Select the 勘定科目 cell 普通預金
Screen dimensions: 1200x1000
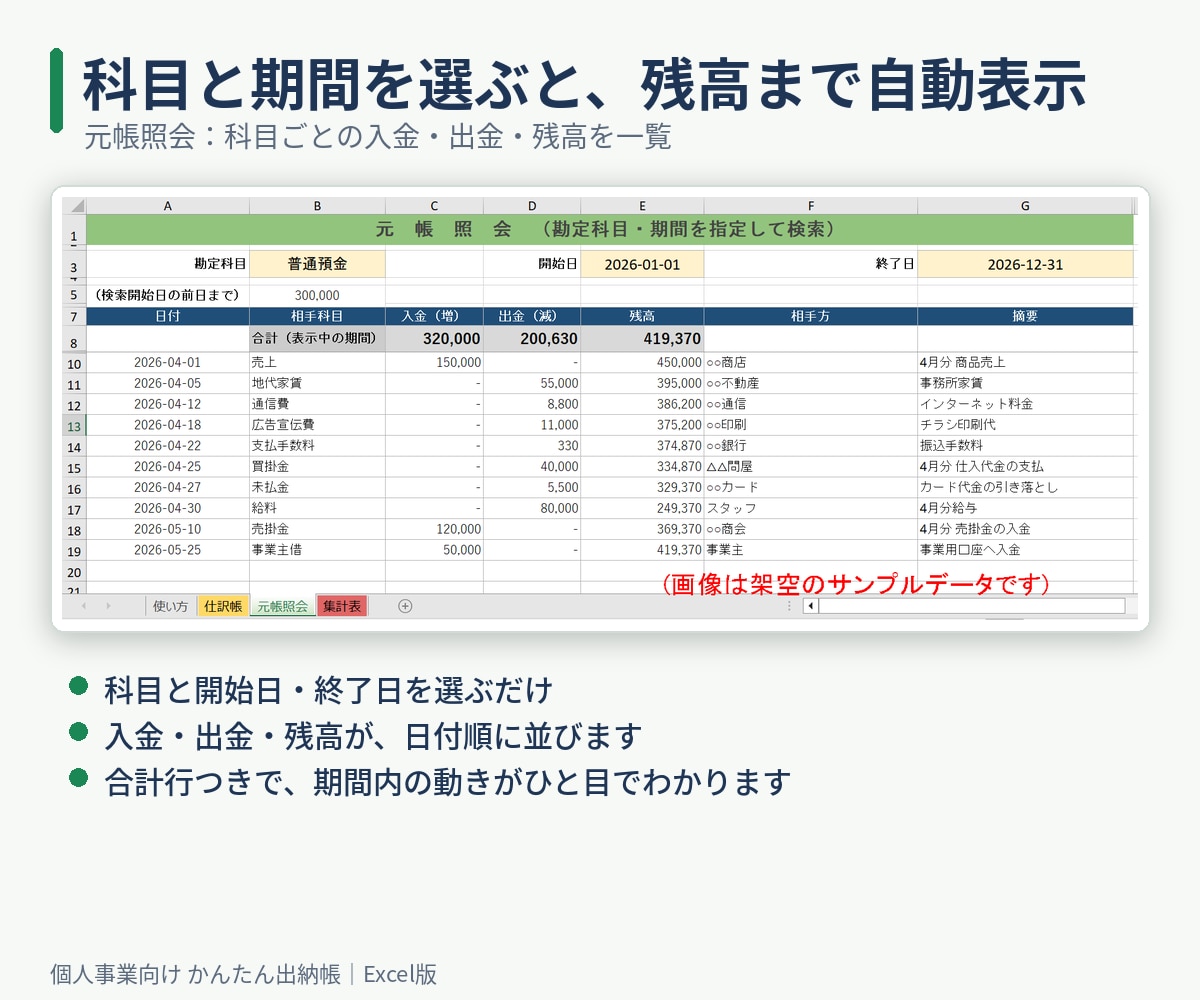point(317,264)
